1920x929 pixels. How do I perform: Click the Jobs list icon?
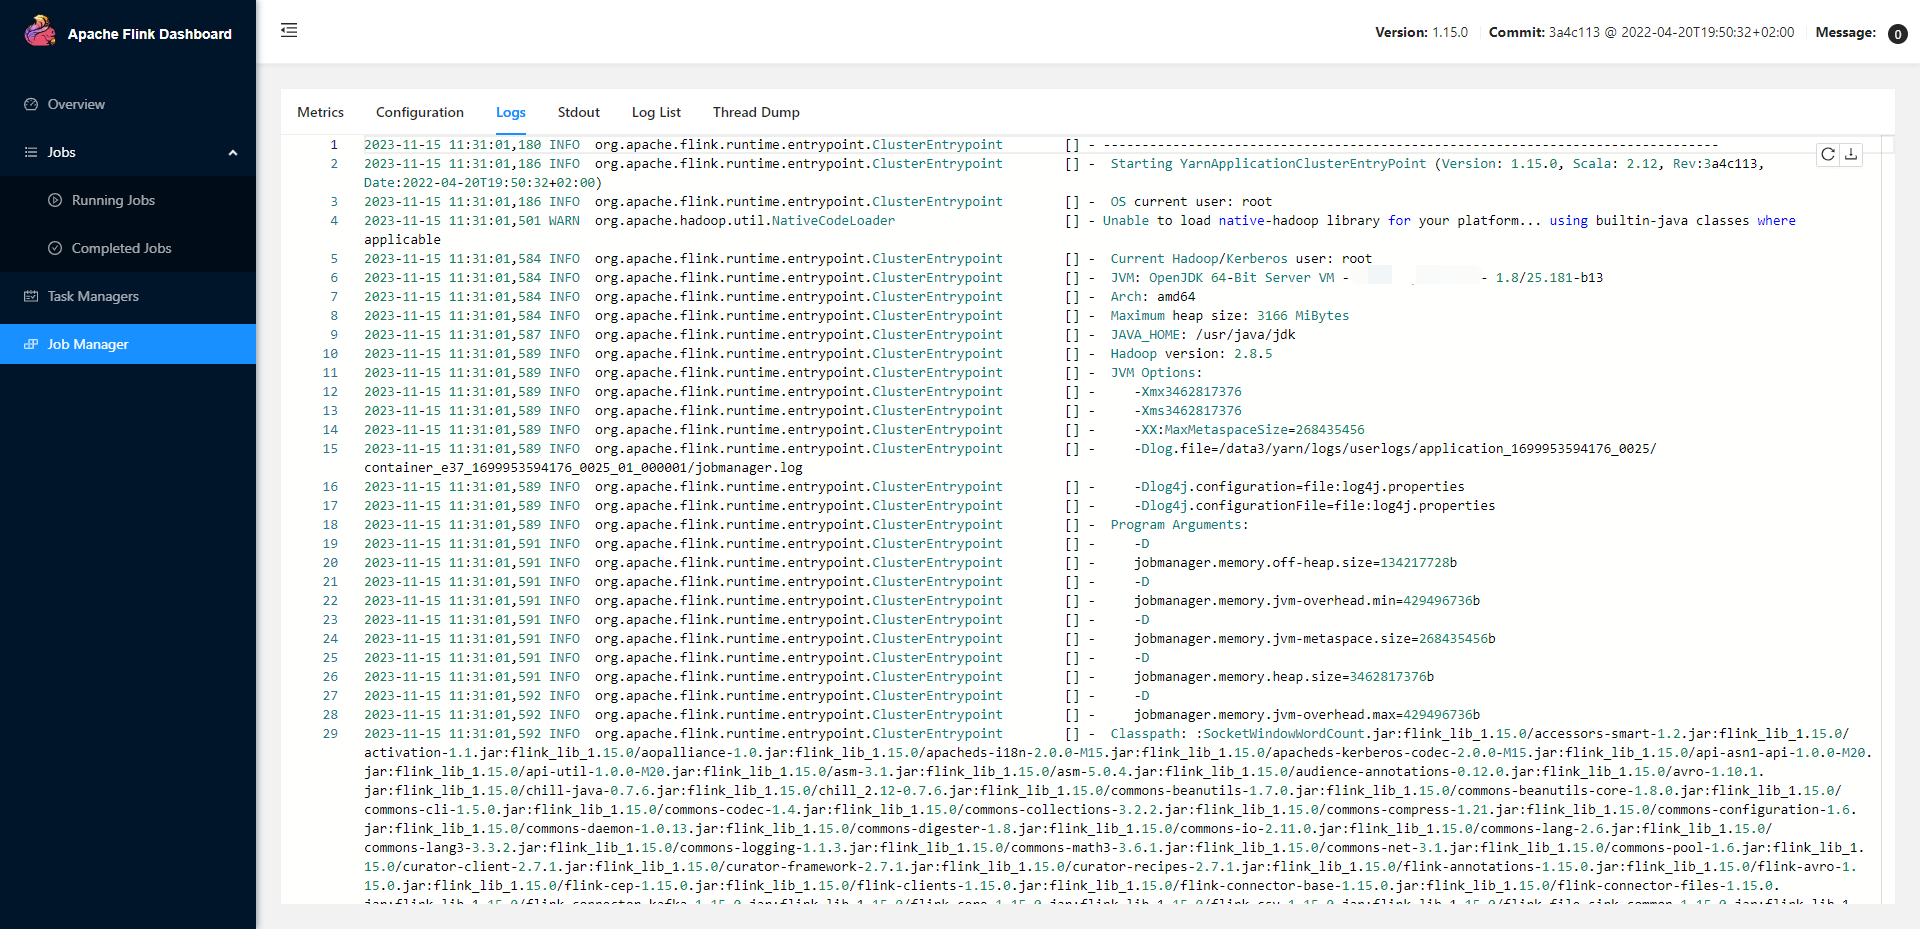(31, 152)
